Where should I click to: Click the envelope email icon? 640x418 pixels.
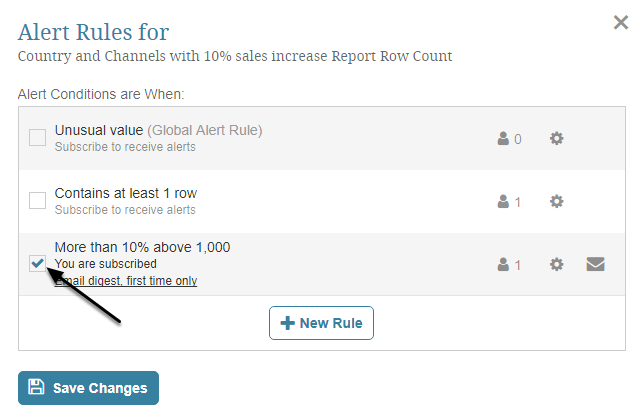595,264
